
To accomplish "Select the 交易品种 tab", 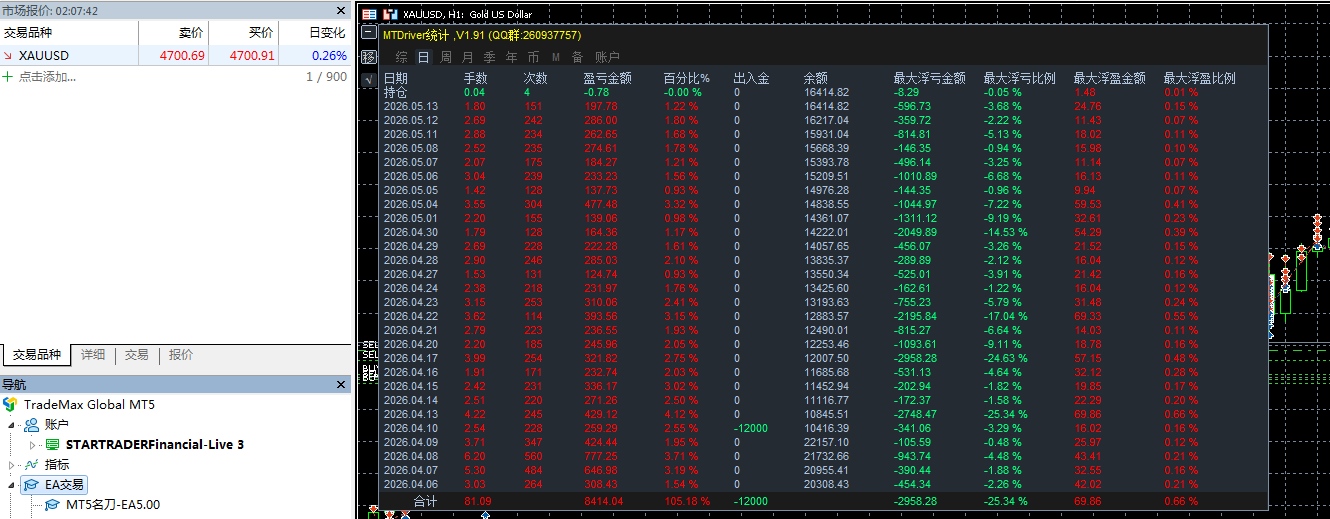I will tap(37, 355).
